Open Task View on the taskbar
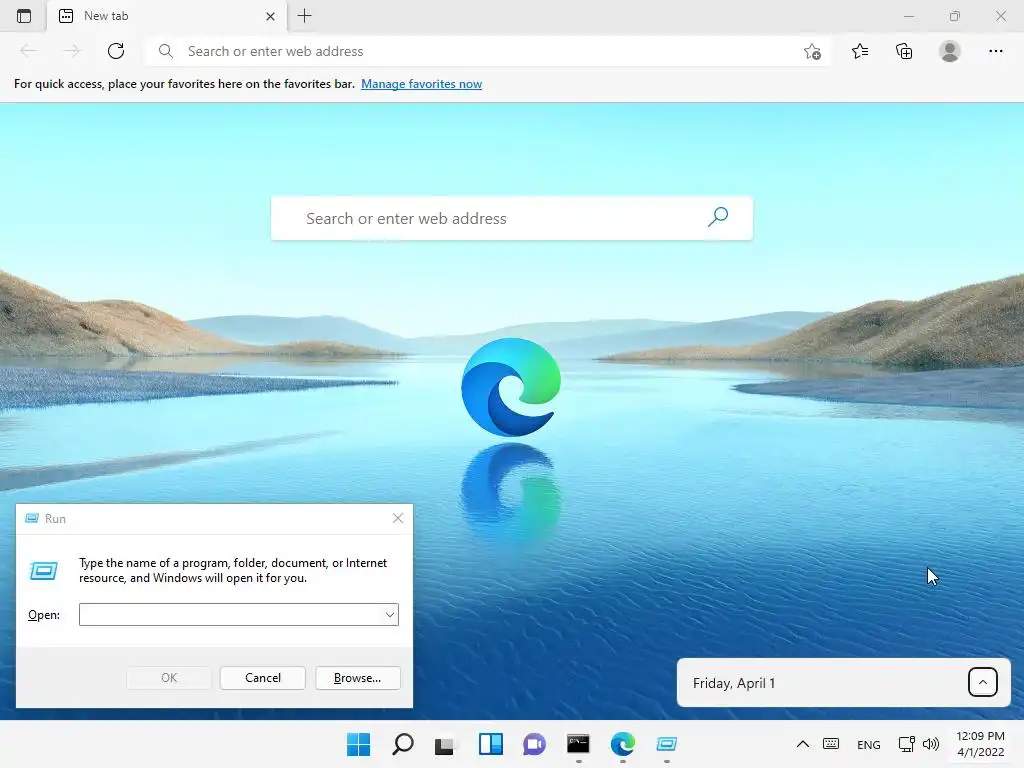The image size is (1024, 768). 445,744
